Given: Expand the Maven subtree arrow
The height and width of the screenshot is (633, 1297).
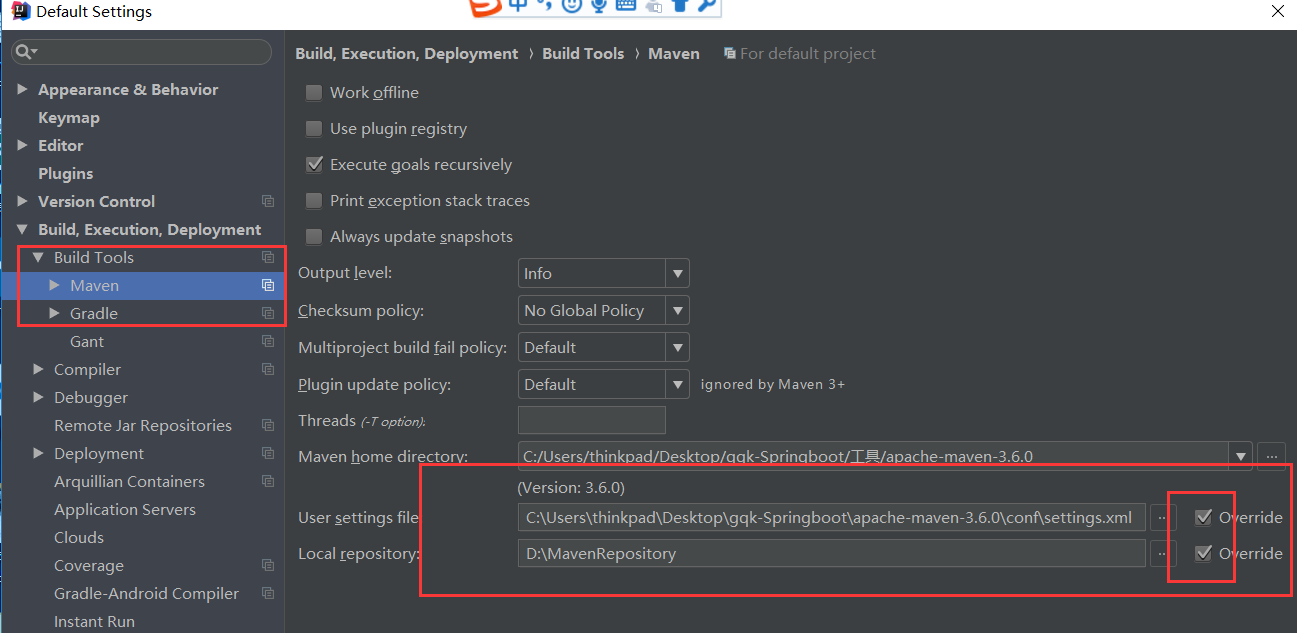Looking at the screenshot, I should (54, 286).
